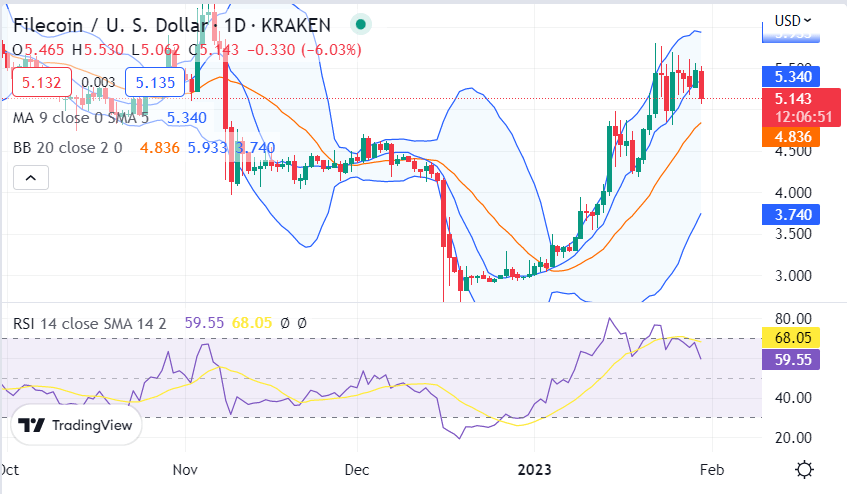Click the green market status dot
847x494 pixels.
tap(361, 24)
